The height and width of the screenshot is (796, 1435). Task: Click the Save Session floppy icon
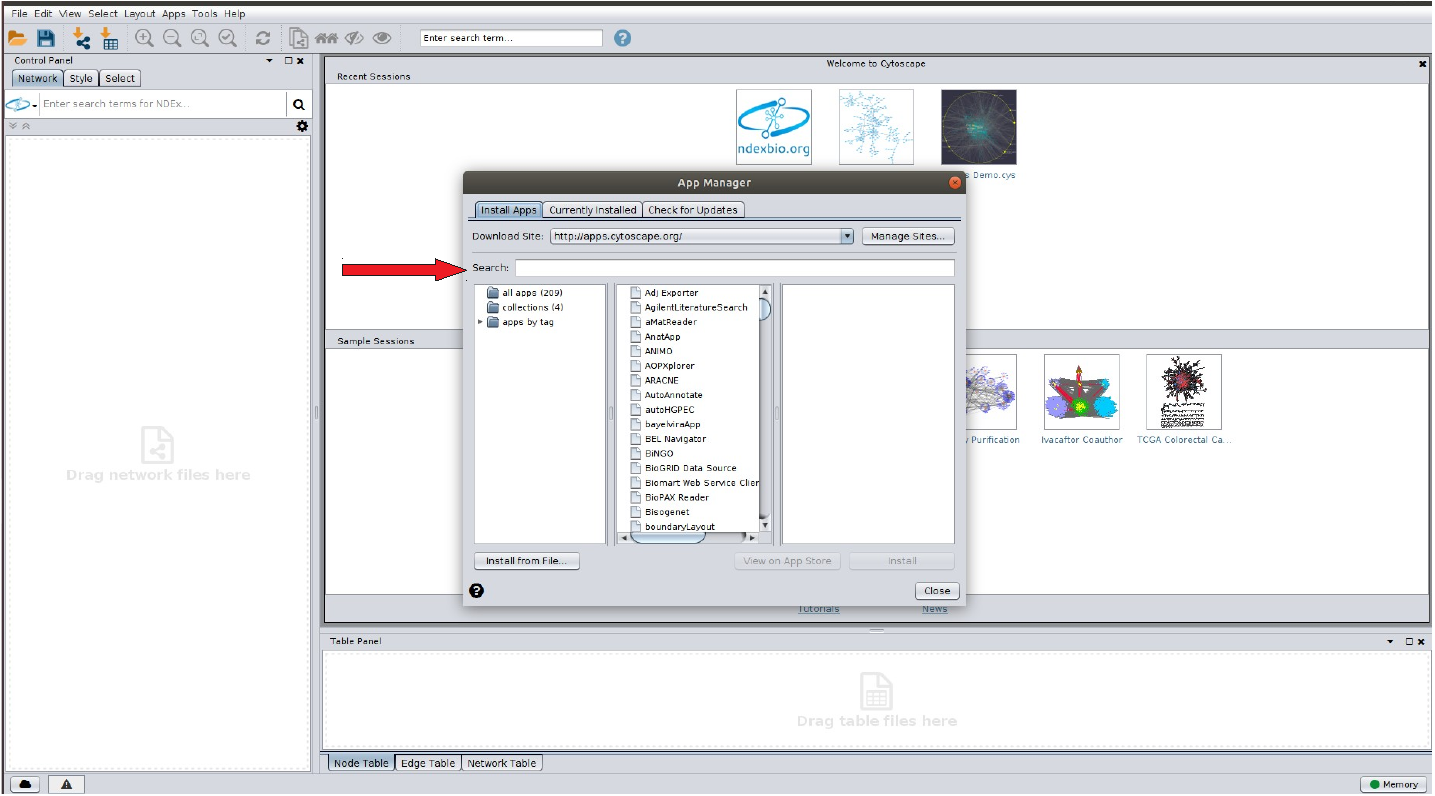[x=46, y=38]
